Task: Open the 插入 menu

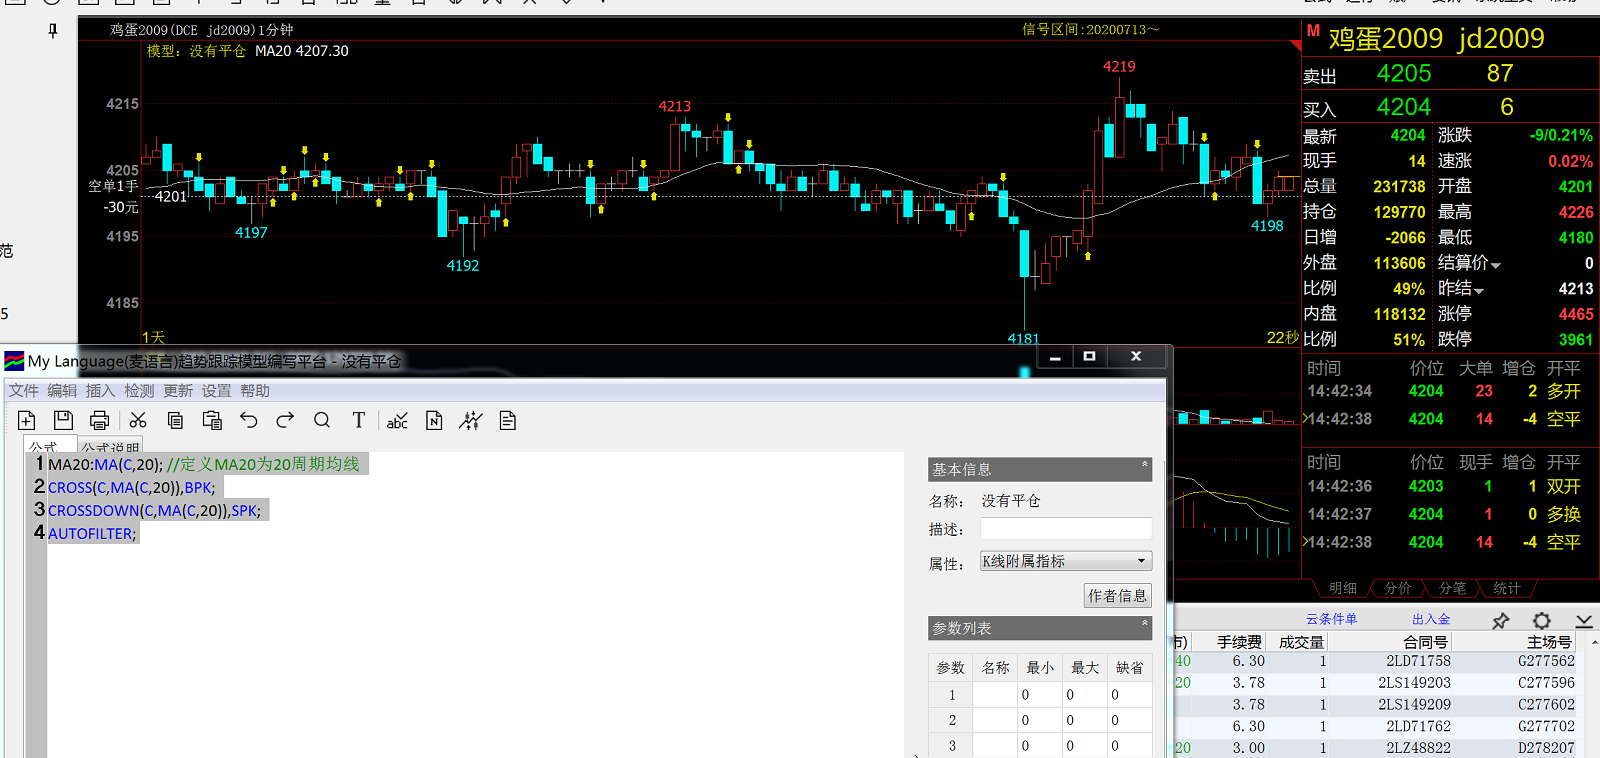Action: [101, 391]
